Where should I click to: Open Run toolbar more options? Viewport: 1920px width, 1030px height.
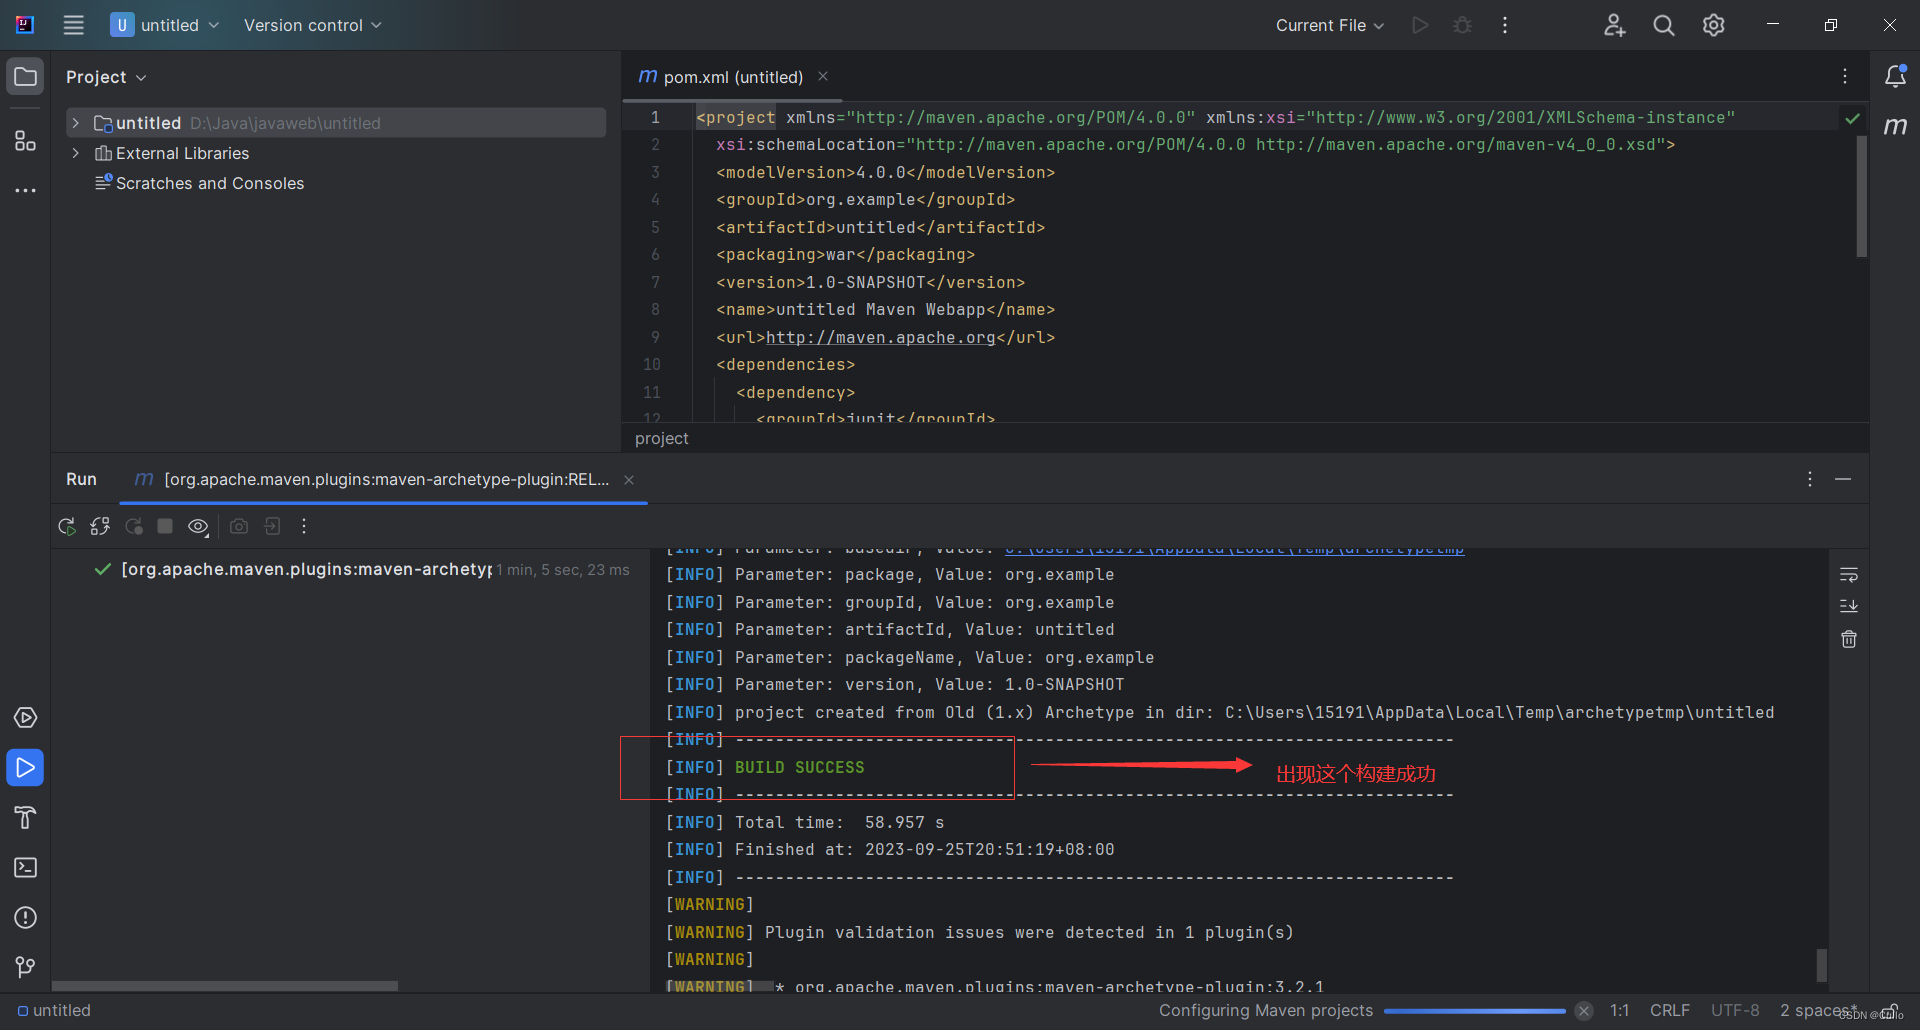[304, 526]
